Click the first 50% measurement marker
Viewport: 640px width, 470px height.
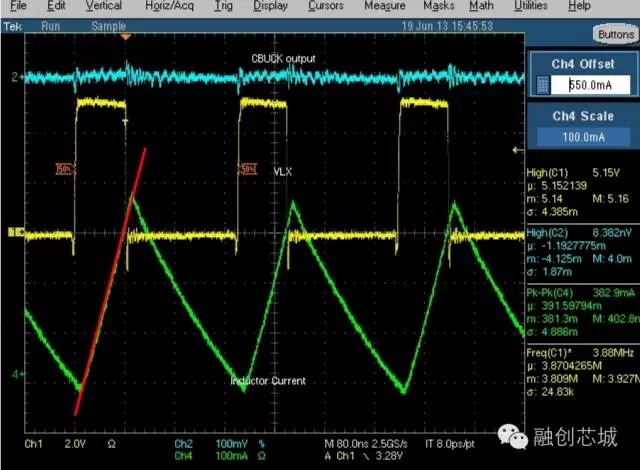[66, 170]
